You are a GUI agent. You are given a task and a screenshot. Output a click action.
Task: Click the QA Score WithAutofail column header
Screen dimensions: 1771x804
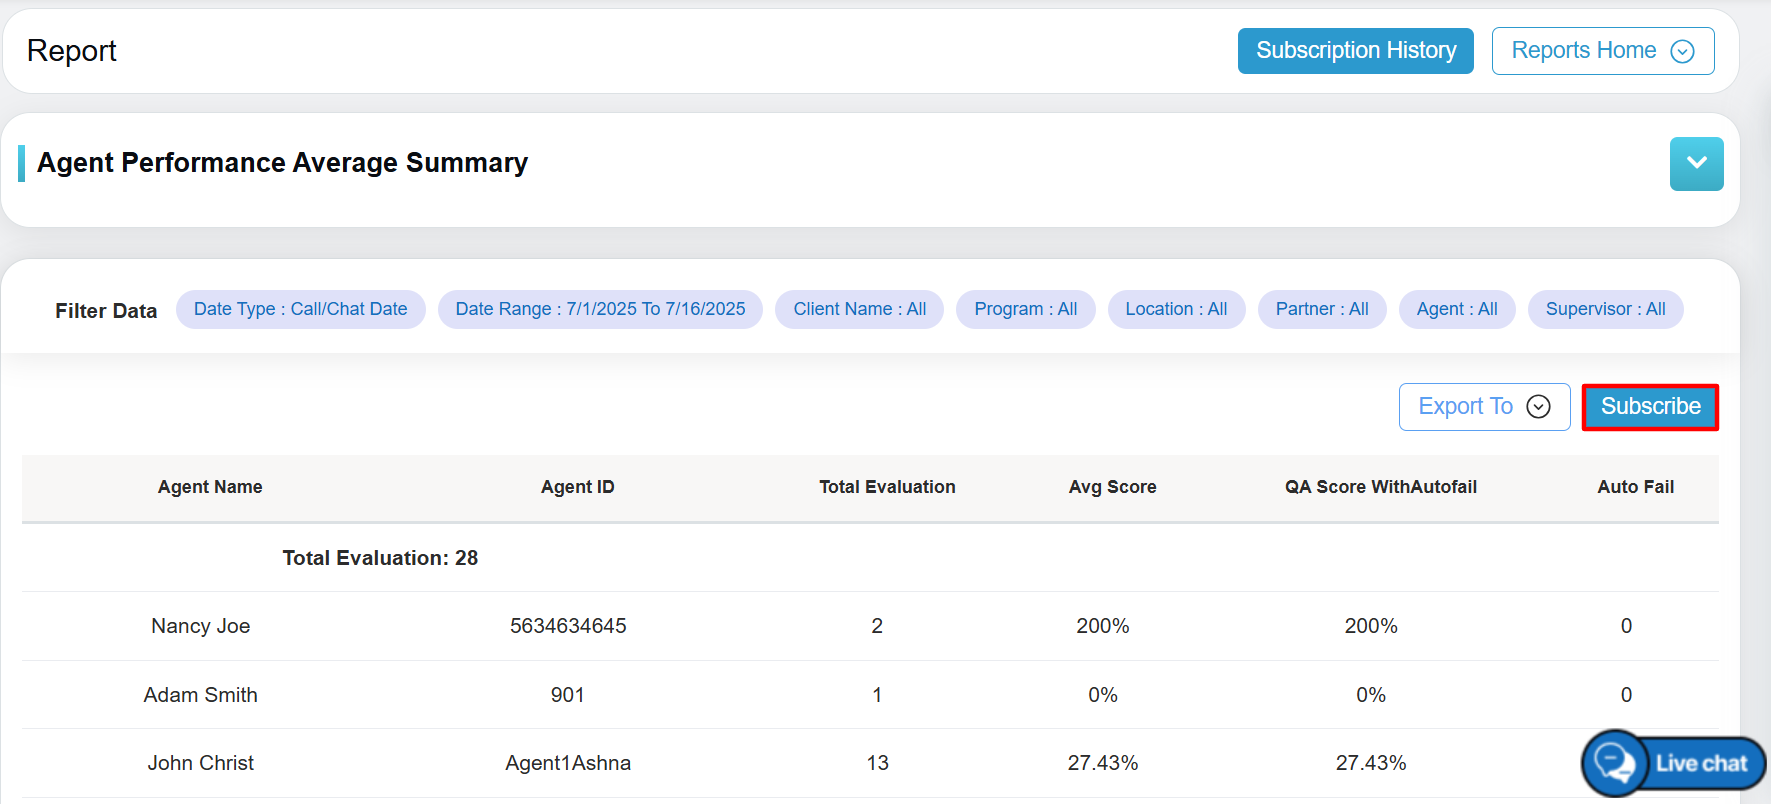1380,487
